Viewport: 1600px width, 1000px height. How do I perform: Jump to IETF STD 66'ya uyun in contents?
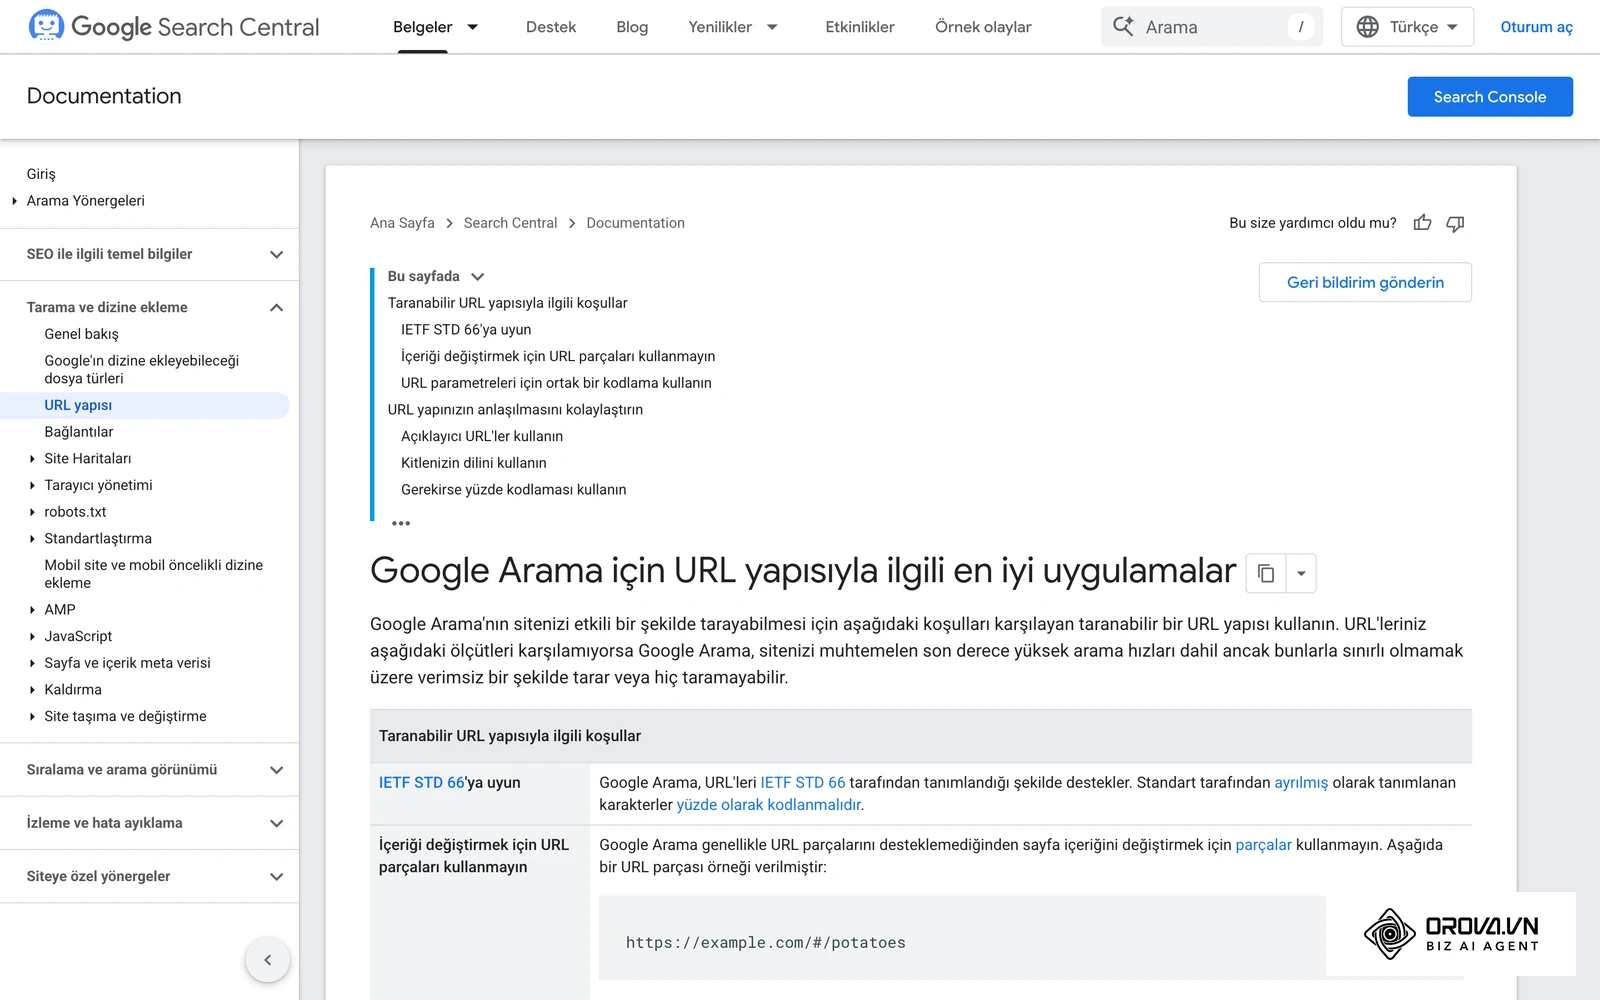tap(466, 330)
